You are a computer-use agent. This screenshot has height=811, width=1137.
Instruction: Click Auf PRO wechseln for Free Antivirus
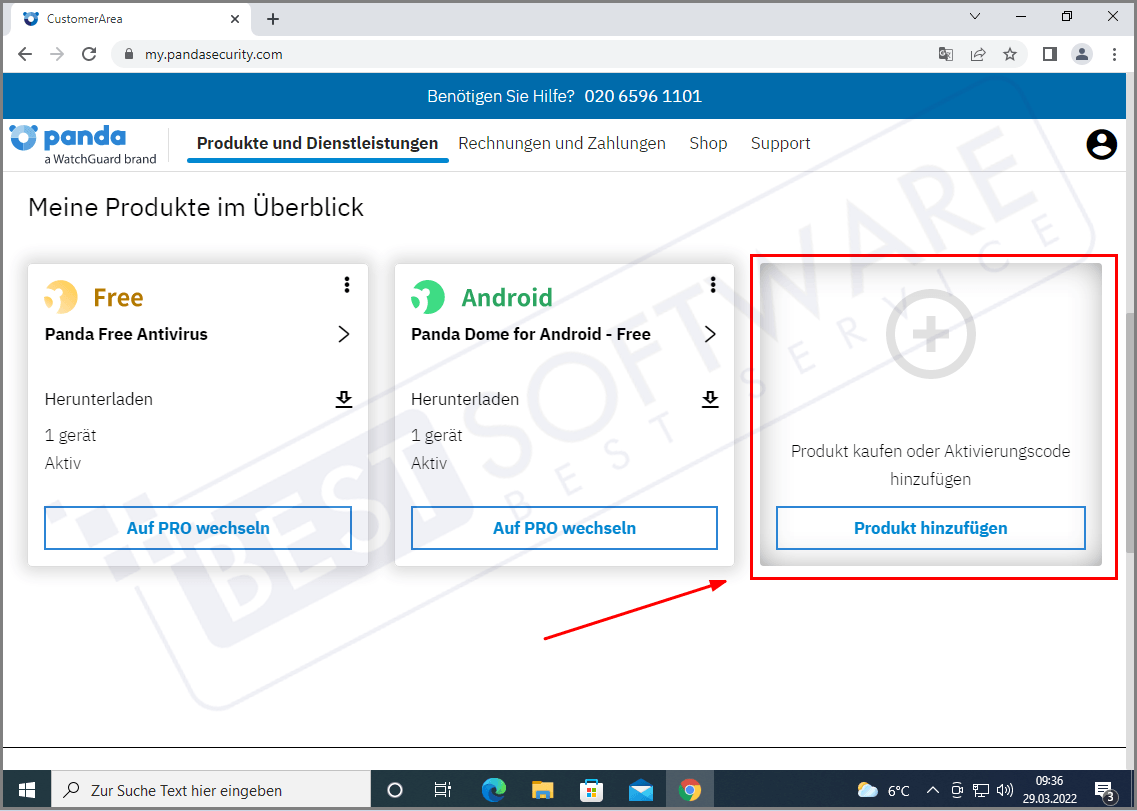[x=197, y=528]
